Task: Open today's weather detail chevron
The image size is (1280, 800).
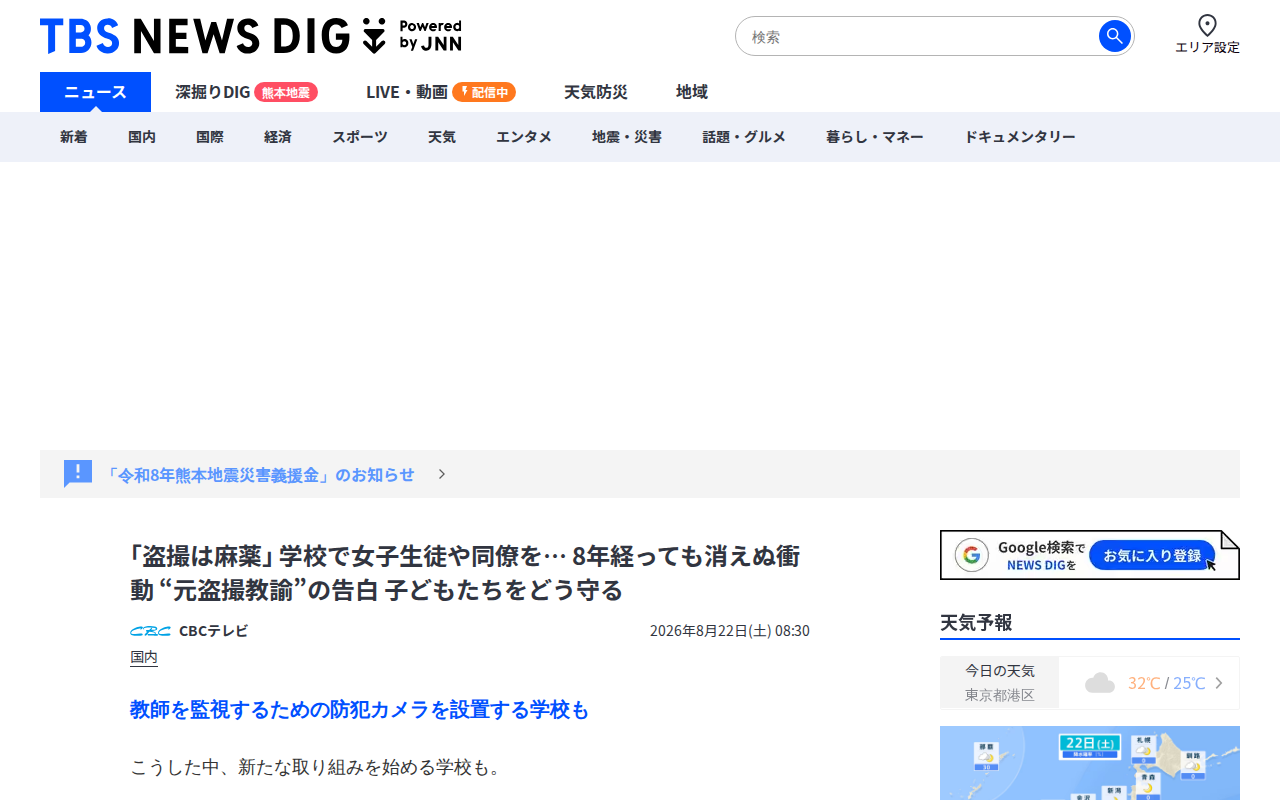Action: 1219,683
